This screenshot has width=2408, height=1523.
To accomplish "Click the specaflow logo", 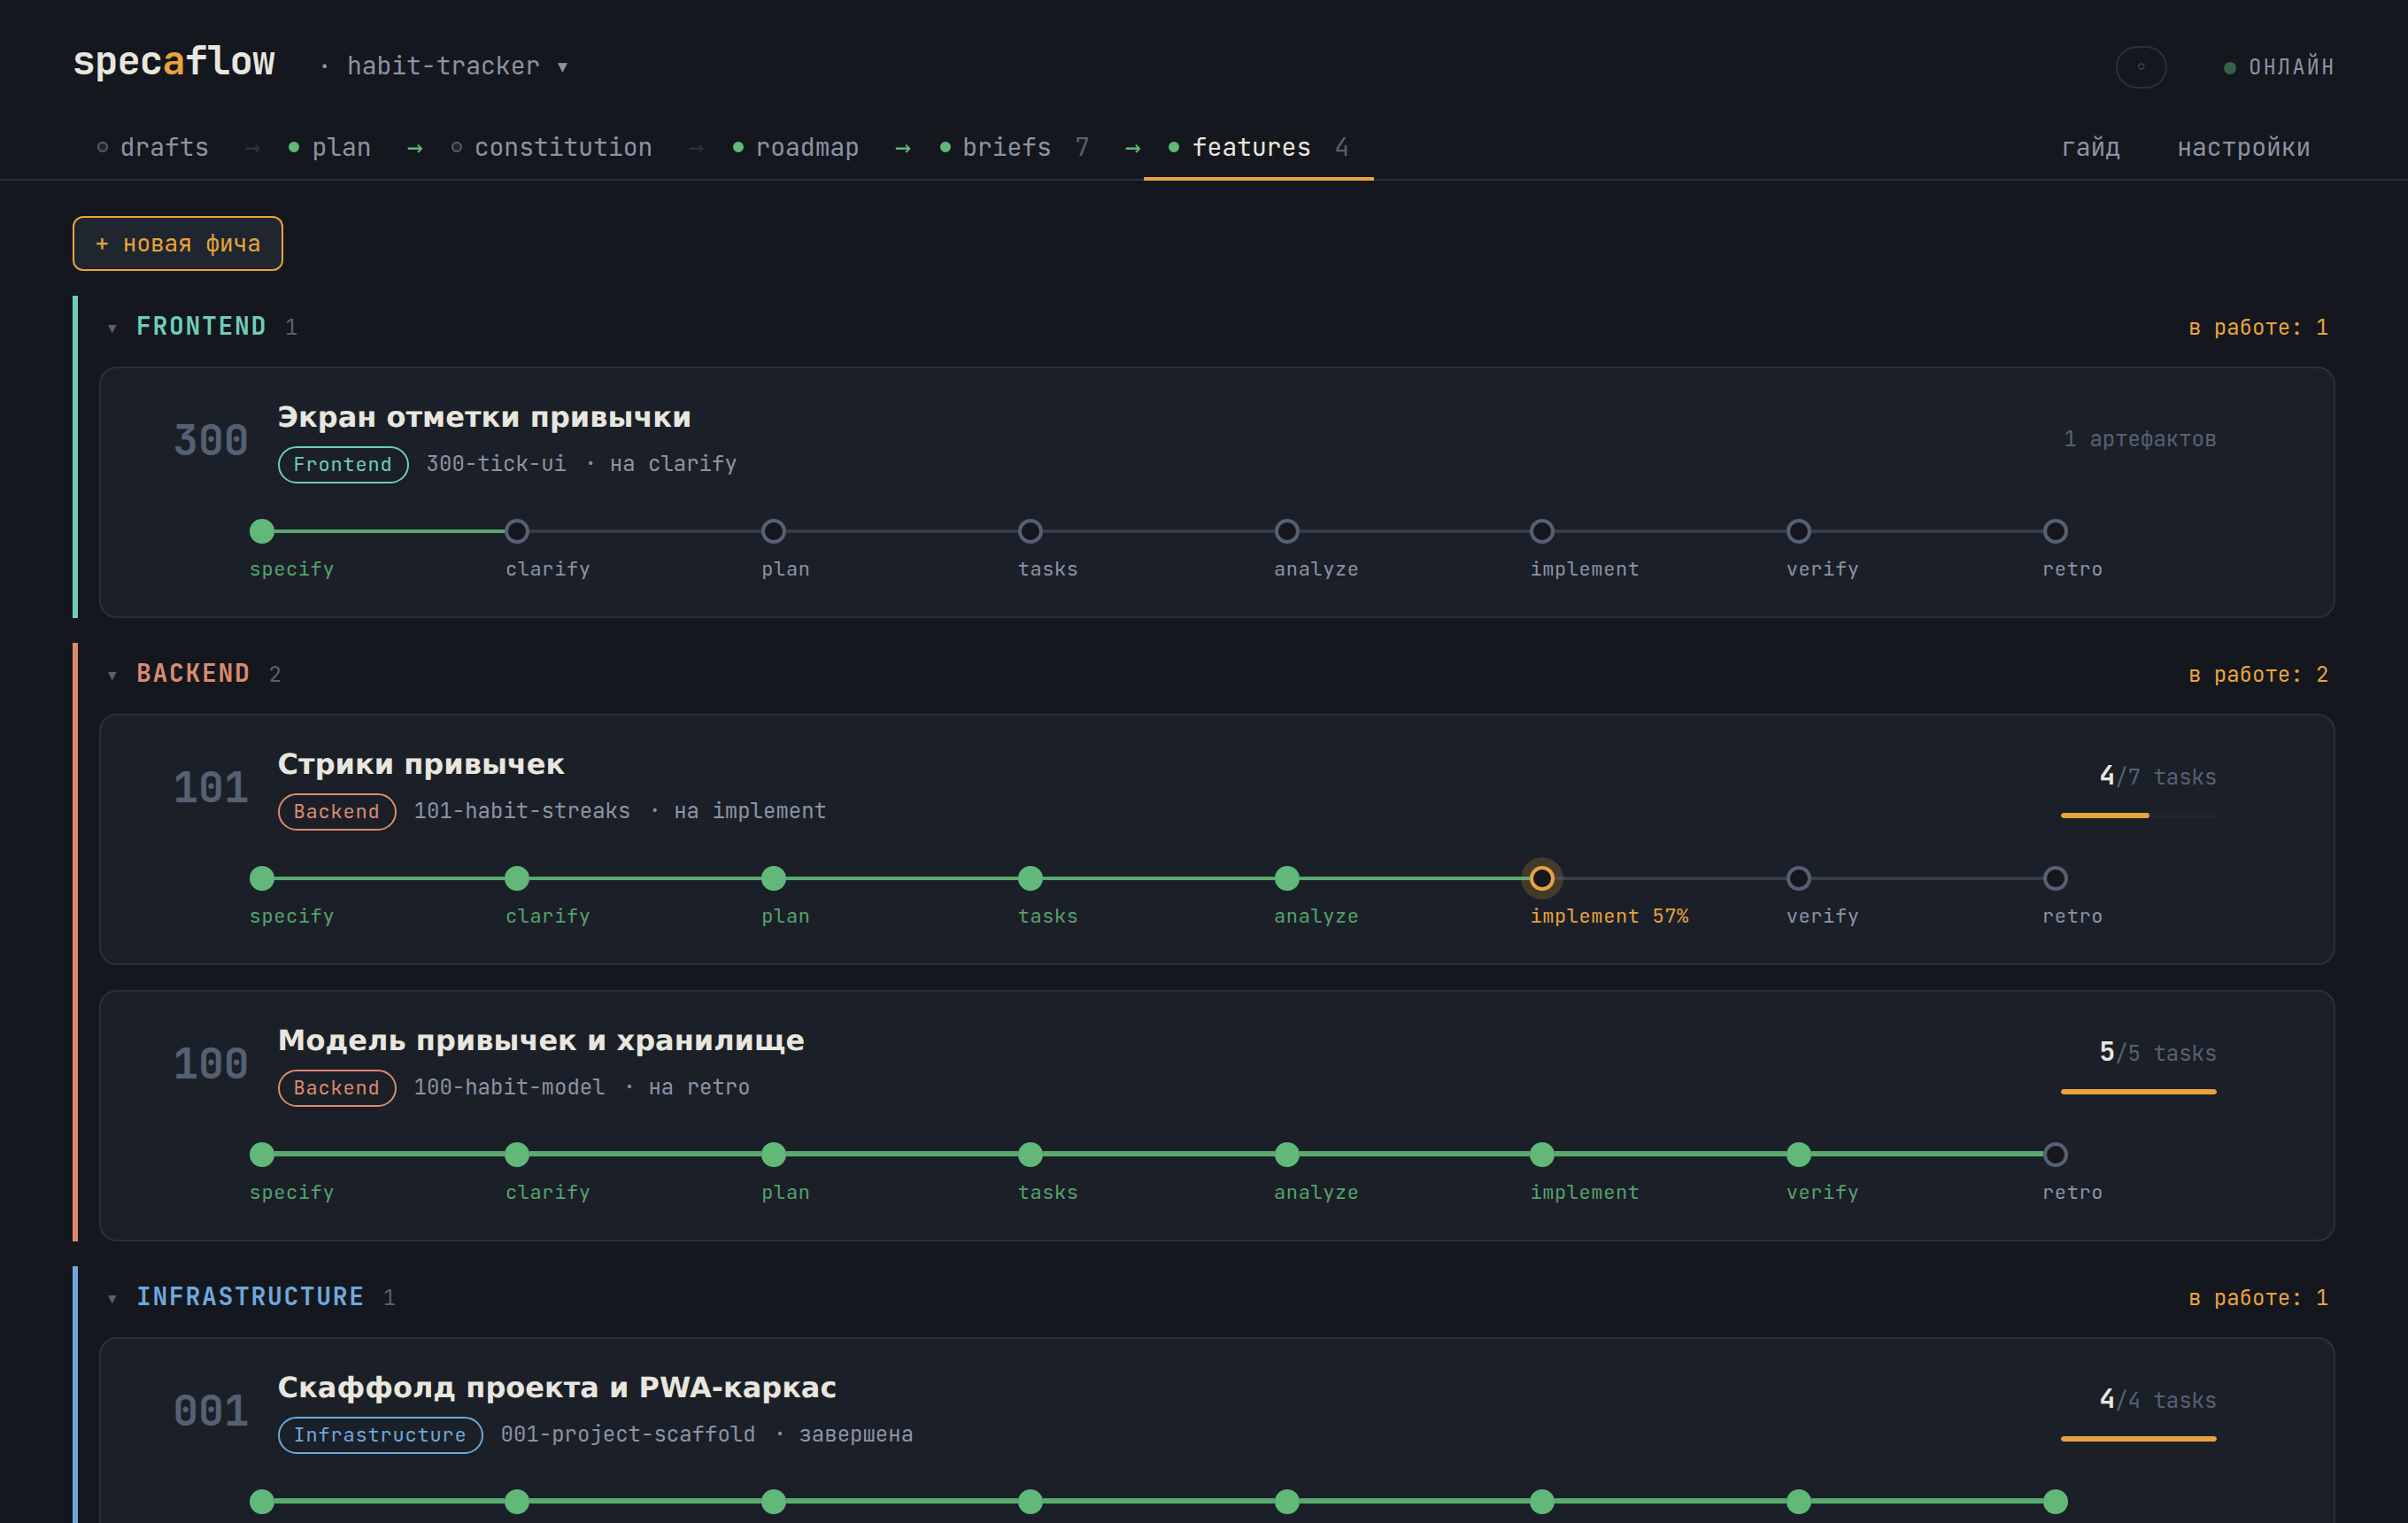I will point(174,62).
